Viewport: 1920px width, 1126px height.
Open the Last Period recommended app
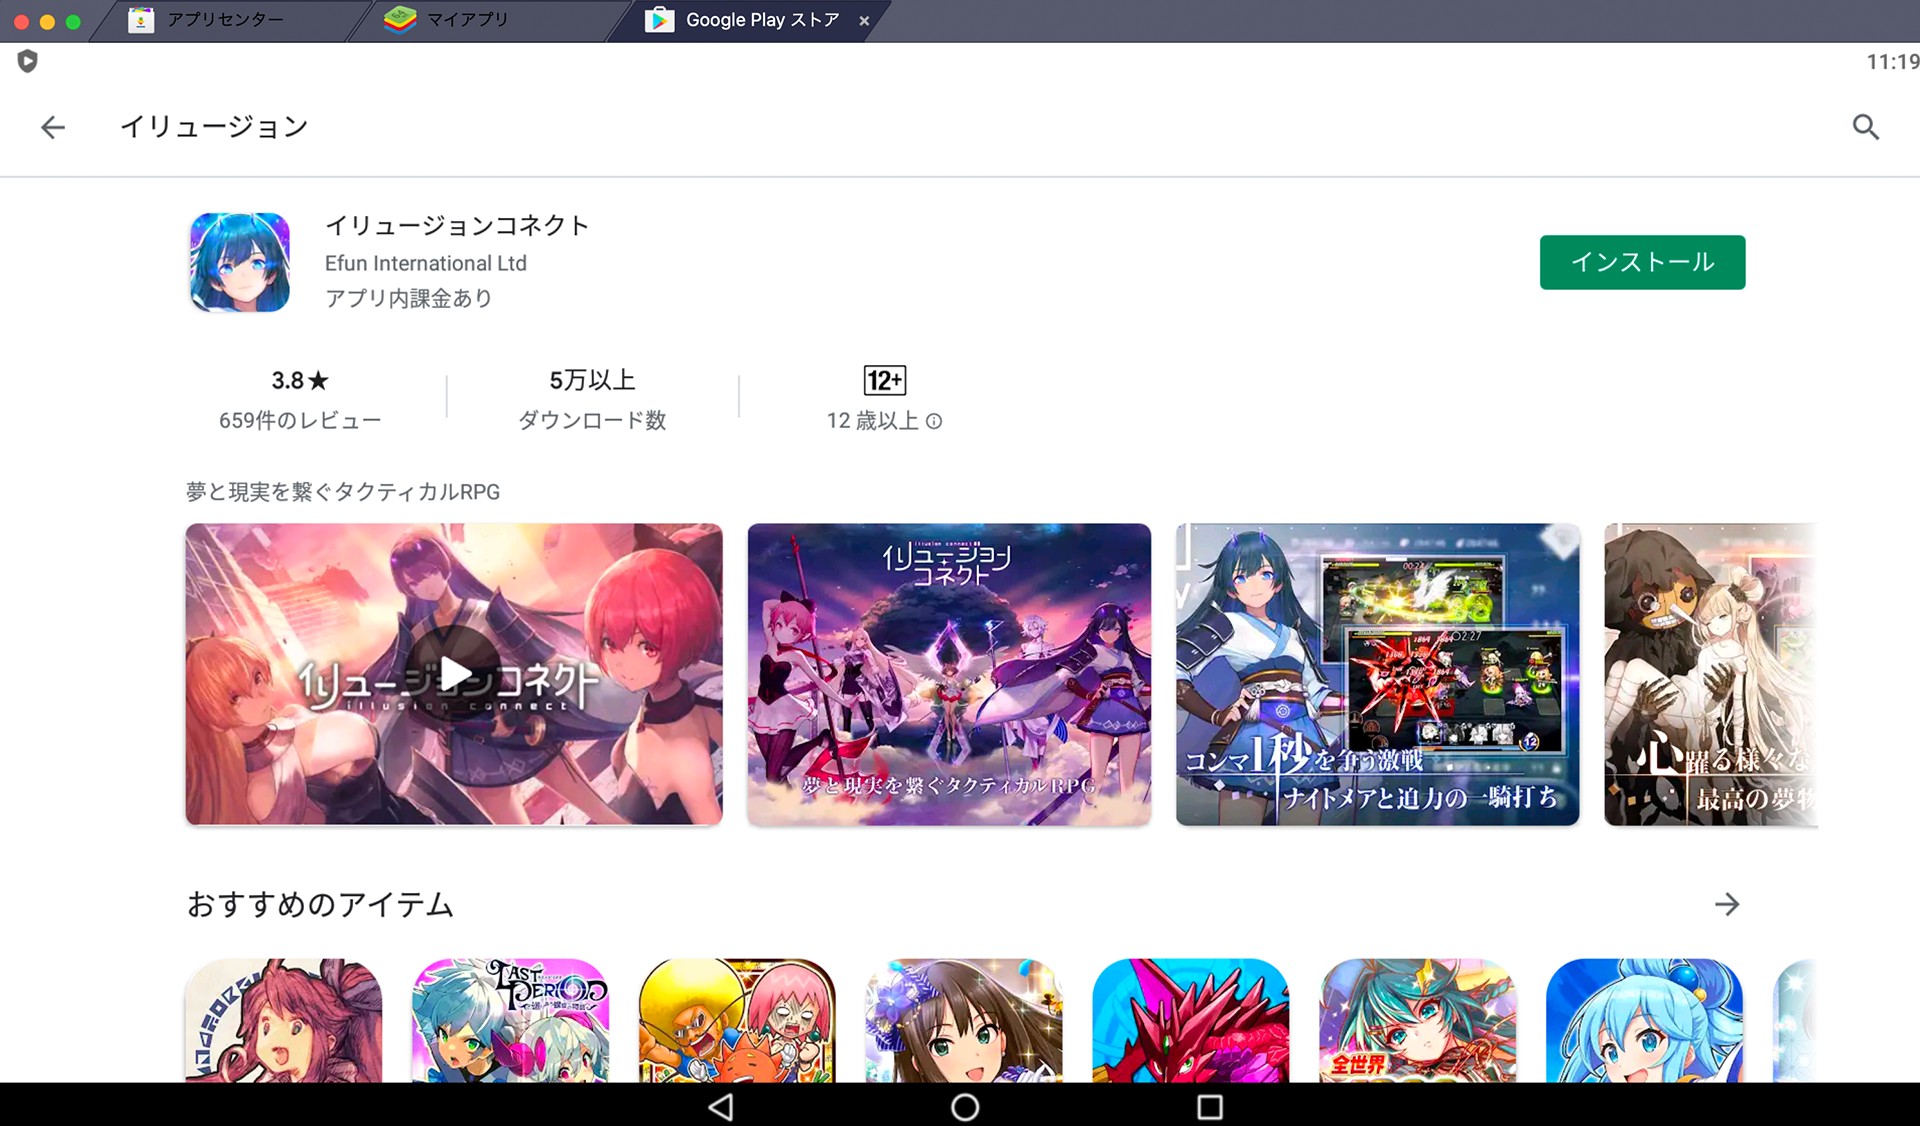(510, 1020)
